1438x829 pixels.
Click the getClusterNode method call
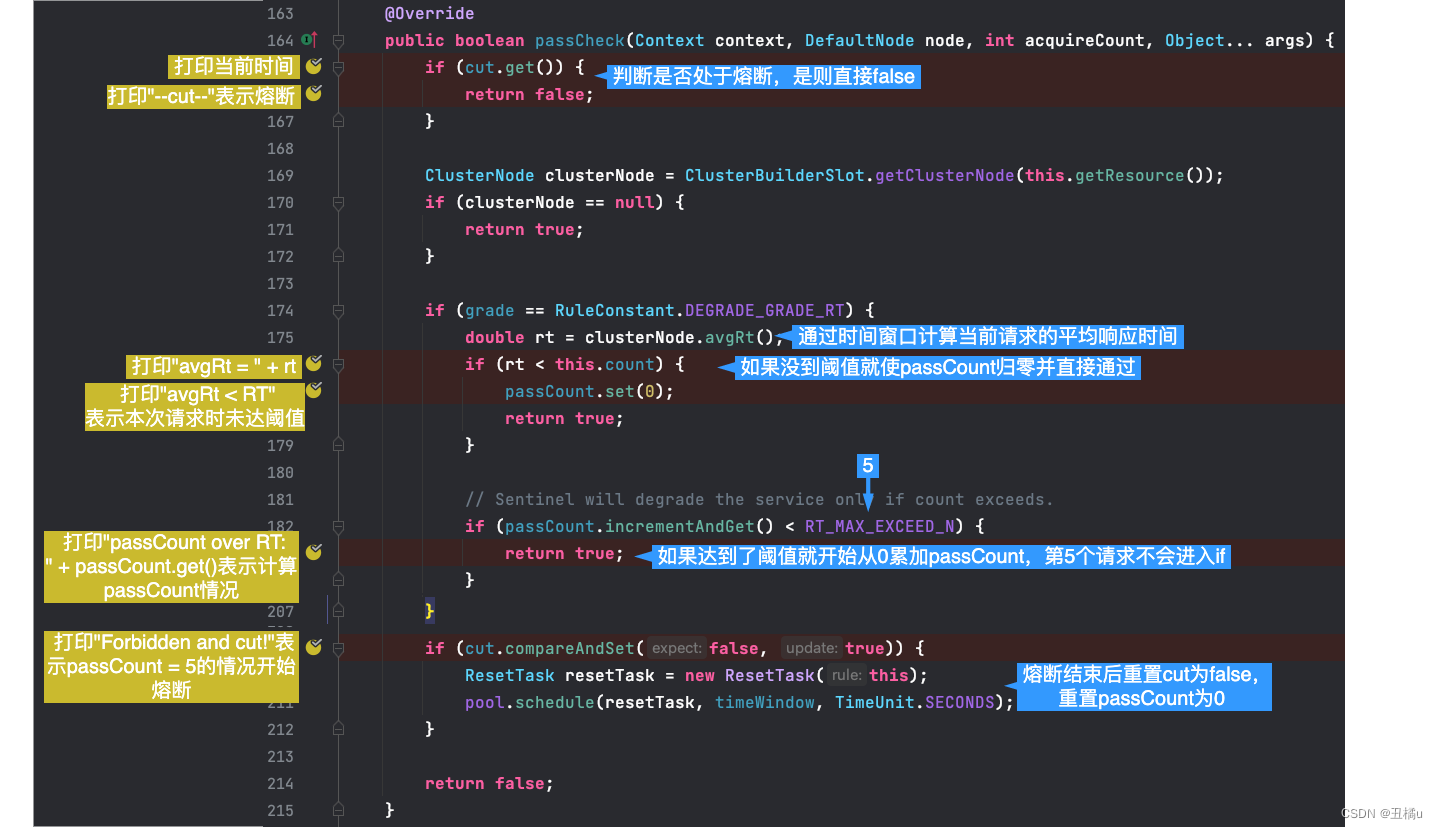pos(945,175)
